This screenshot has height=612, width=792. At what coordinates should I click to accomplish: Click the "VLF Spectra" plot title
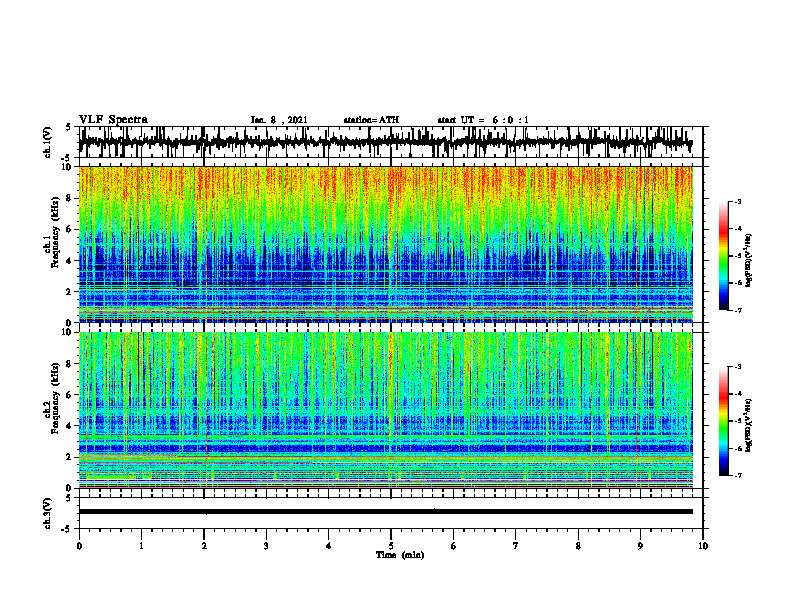coord(113,120)
